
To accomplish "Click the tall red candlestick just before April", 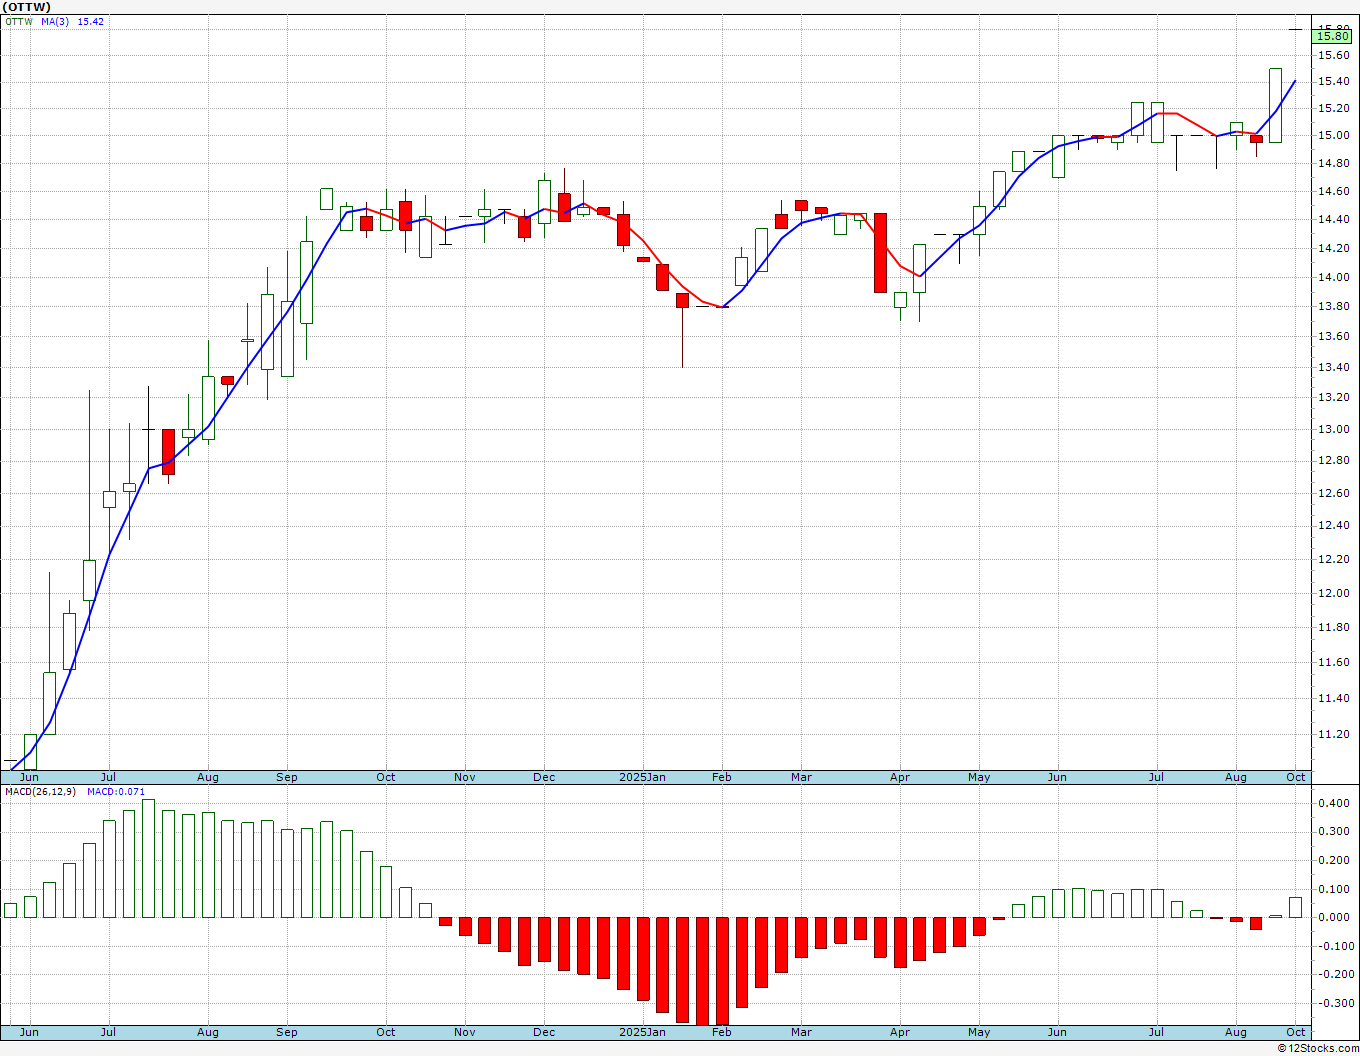I will [x=880, y=252].
